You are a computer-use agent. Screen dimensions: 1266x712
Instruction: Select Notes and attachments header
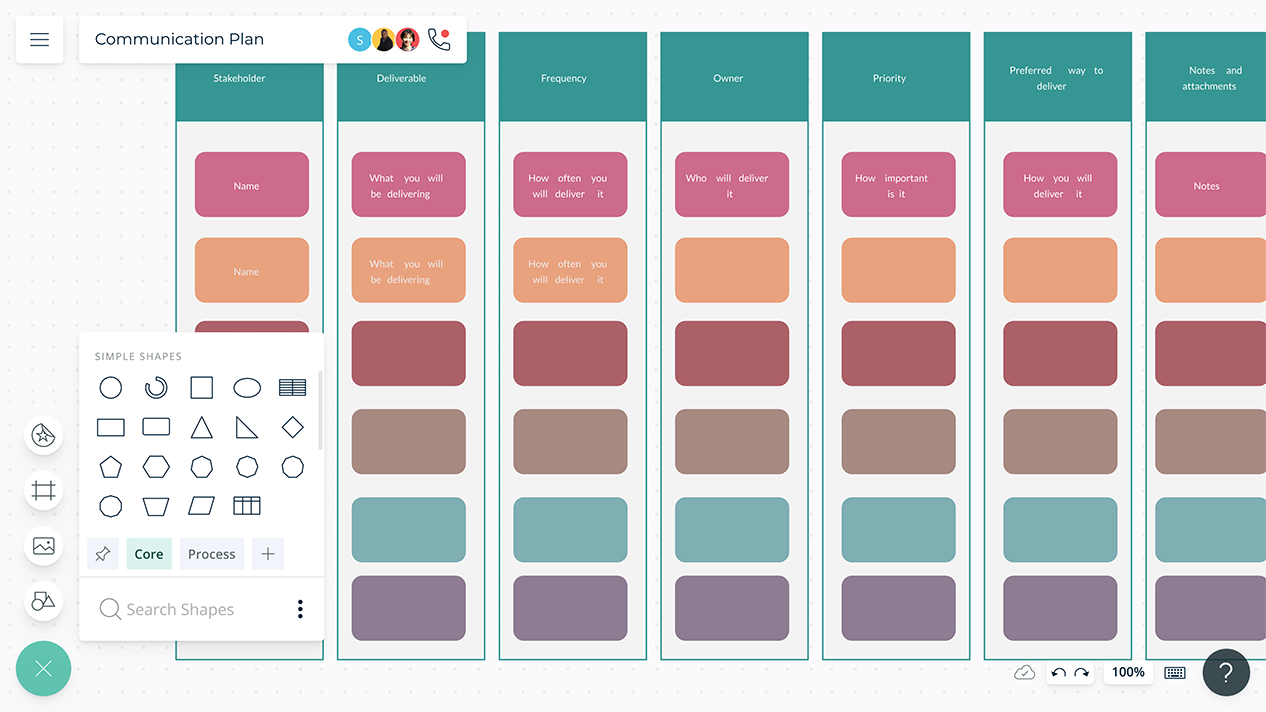coord(1206,78)
